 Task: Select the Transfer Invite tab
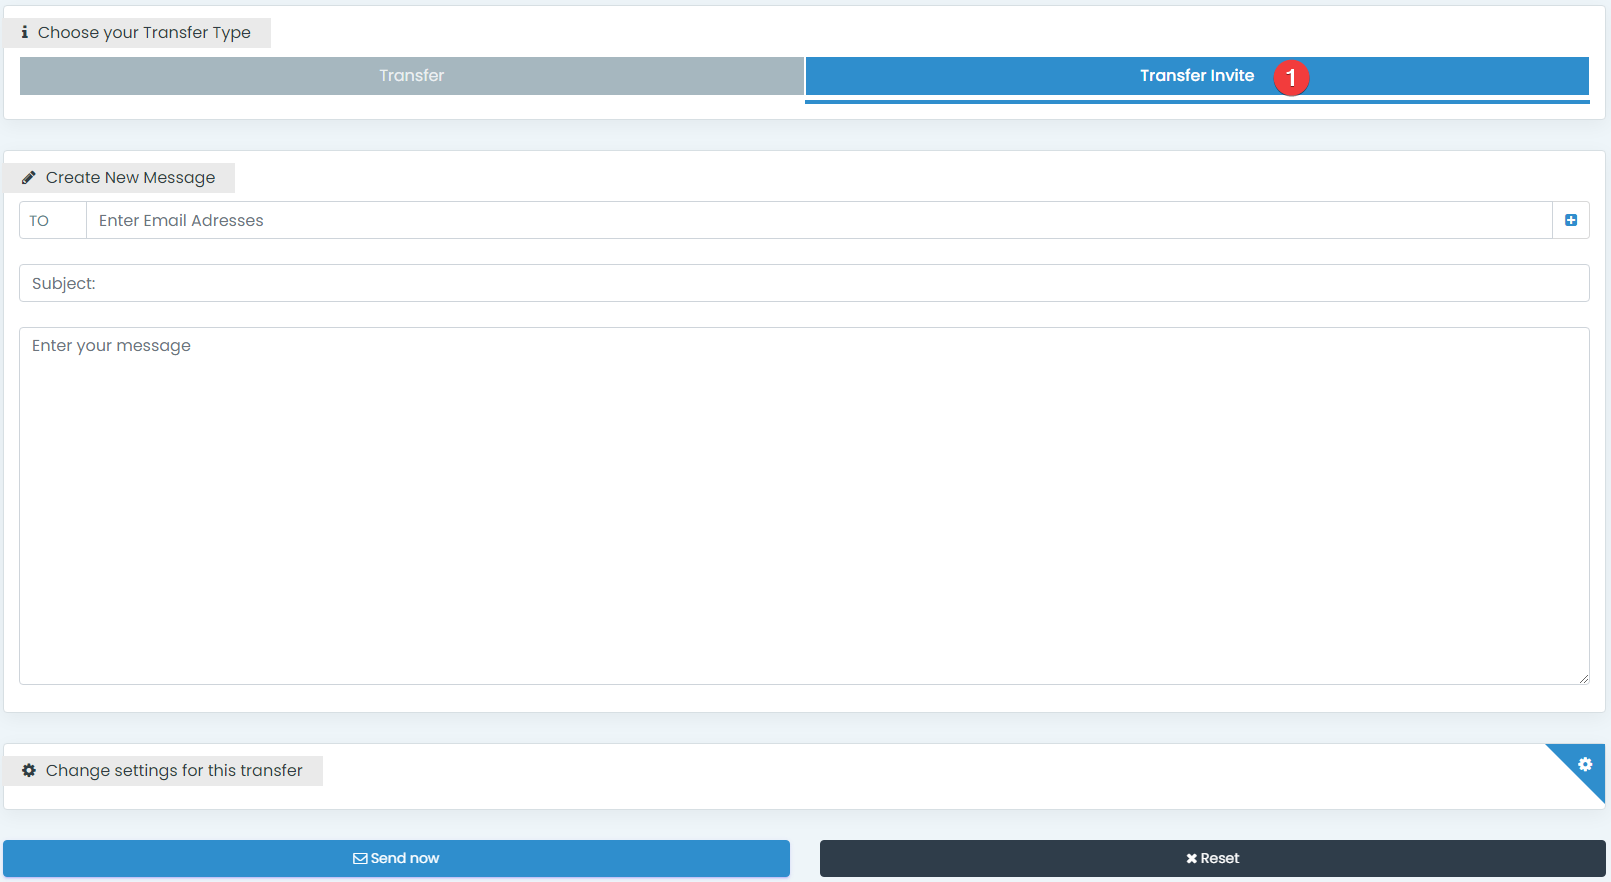[1196, 76]
